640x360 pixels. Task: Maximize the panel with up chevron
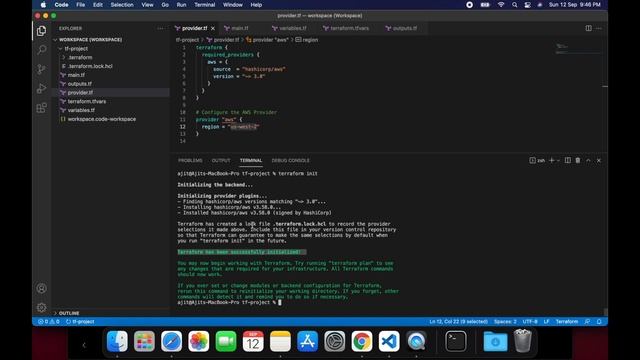(x=588, y=160)
